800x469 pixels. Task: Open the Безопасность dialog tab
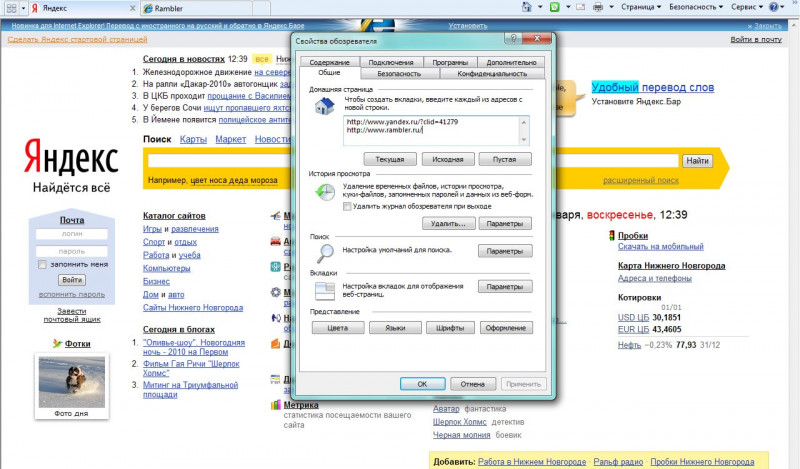pyautogui.click(x=399, y=73)
